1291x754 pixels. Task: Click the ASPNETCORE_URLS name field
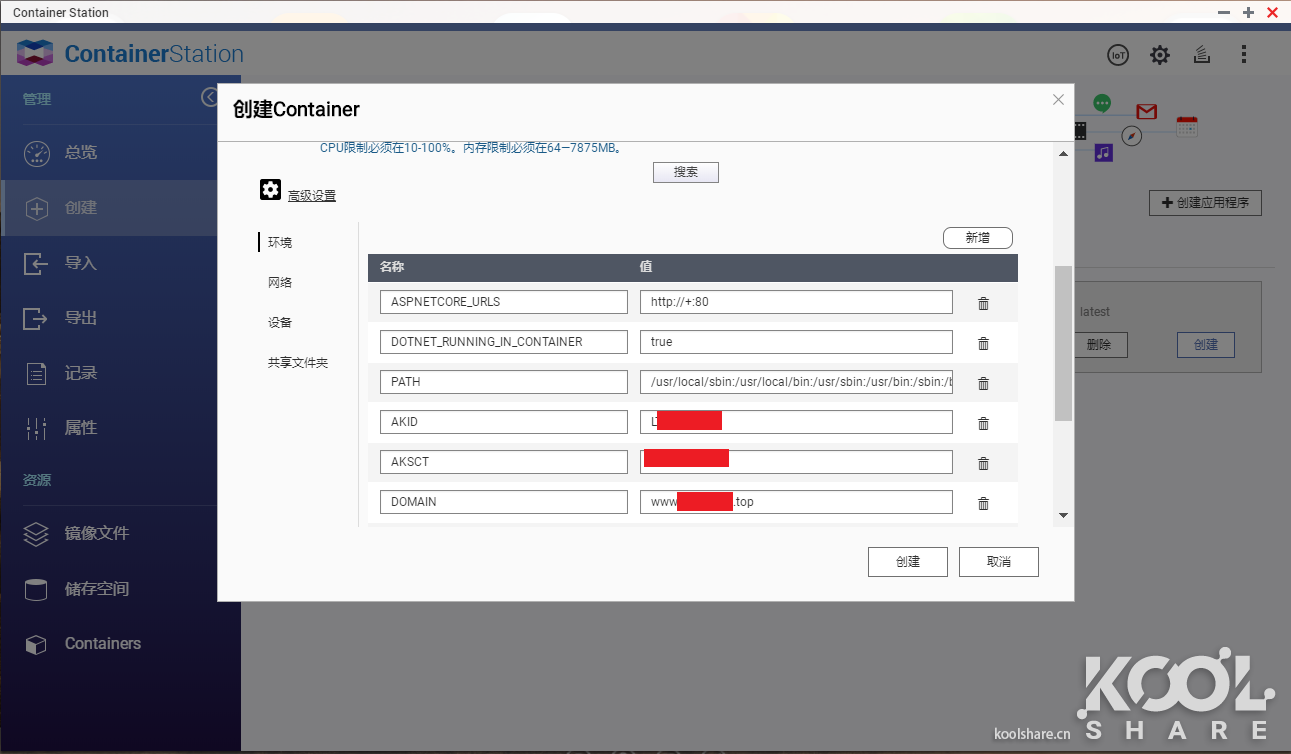504,302
